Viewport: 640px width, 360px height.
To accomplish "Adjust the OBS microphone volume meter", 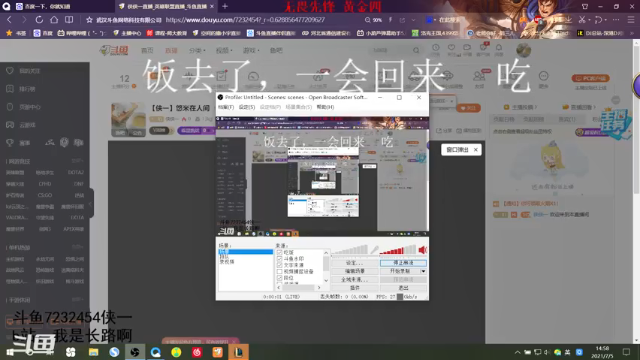I will [349, 250].
